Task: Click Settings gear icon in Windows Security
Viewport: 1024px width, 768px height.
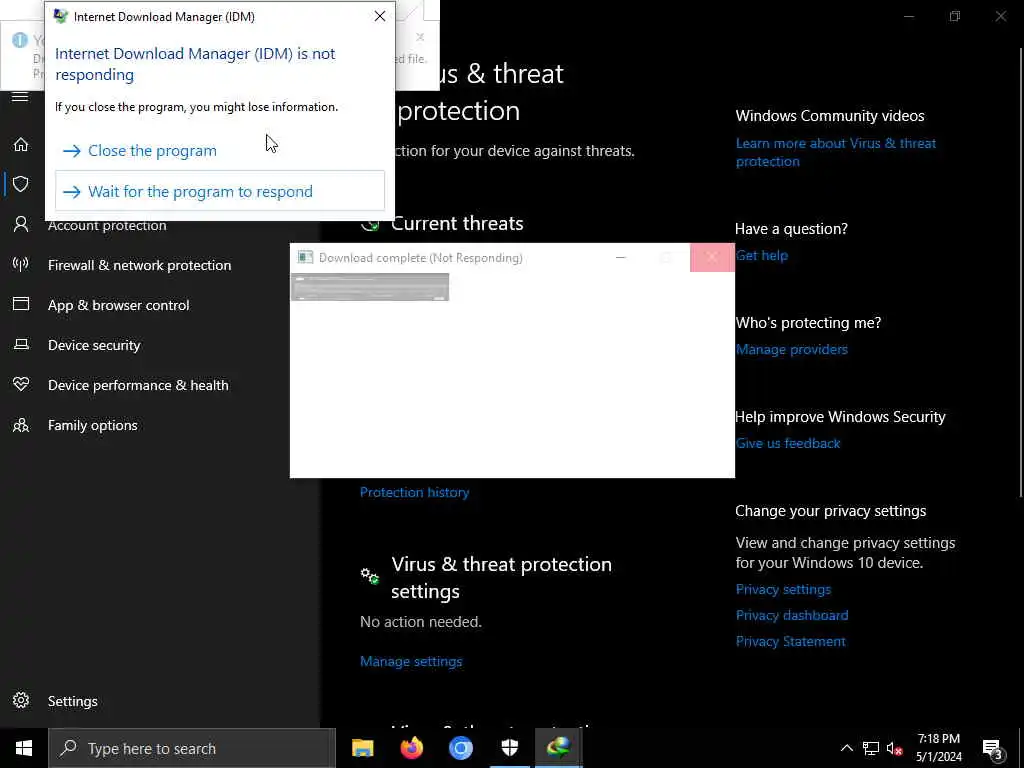Action: pos(21,700)
